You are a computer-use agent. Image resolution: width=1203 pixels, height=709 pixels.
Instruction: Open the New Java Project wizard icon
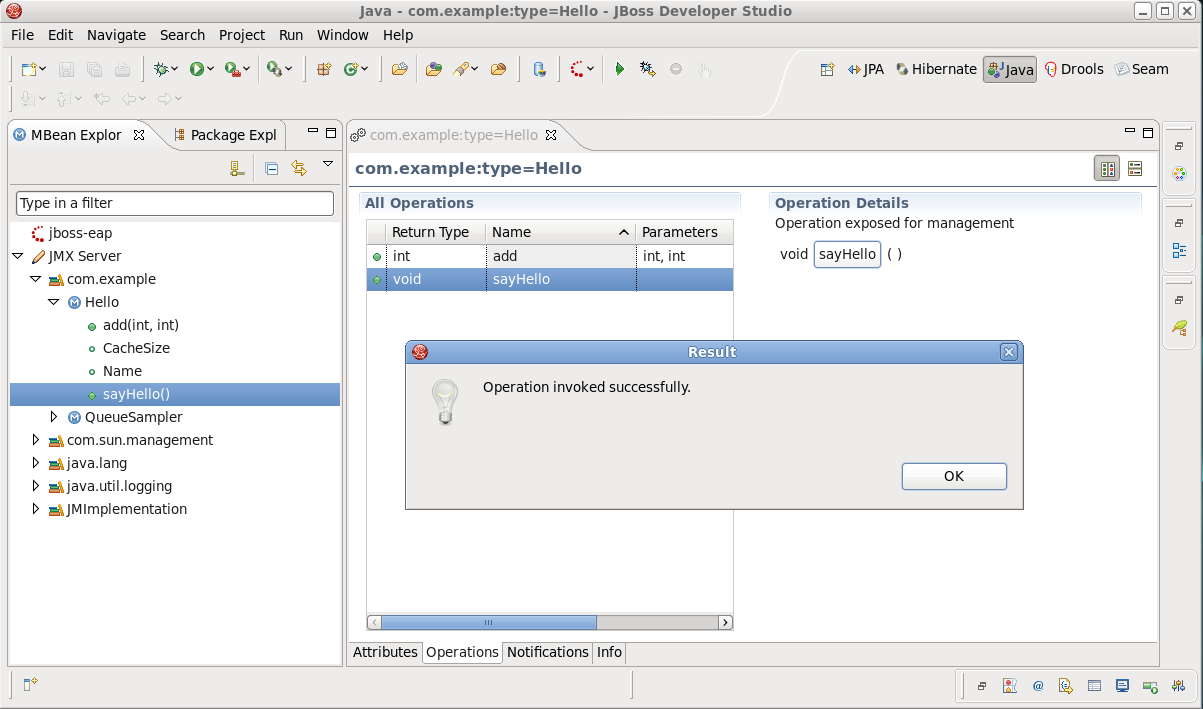pos(322,69)
